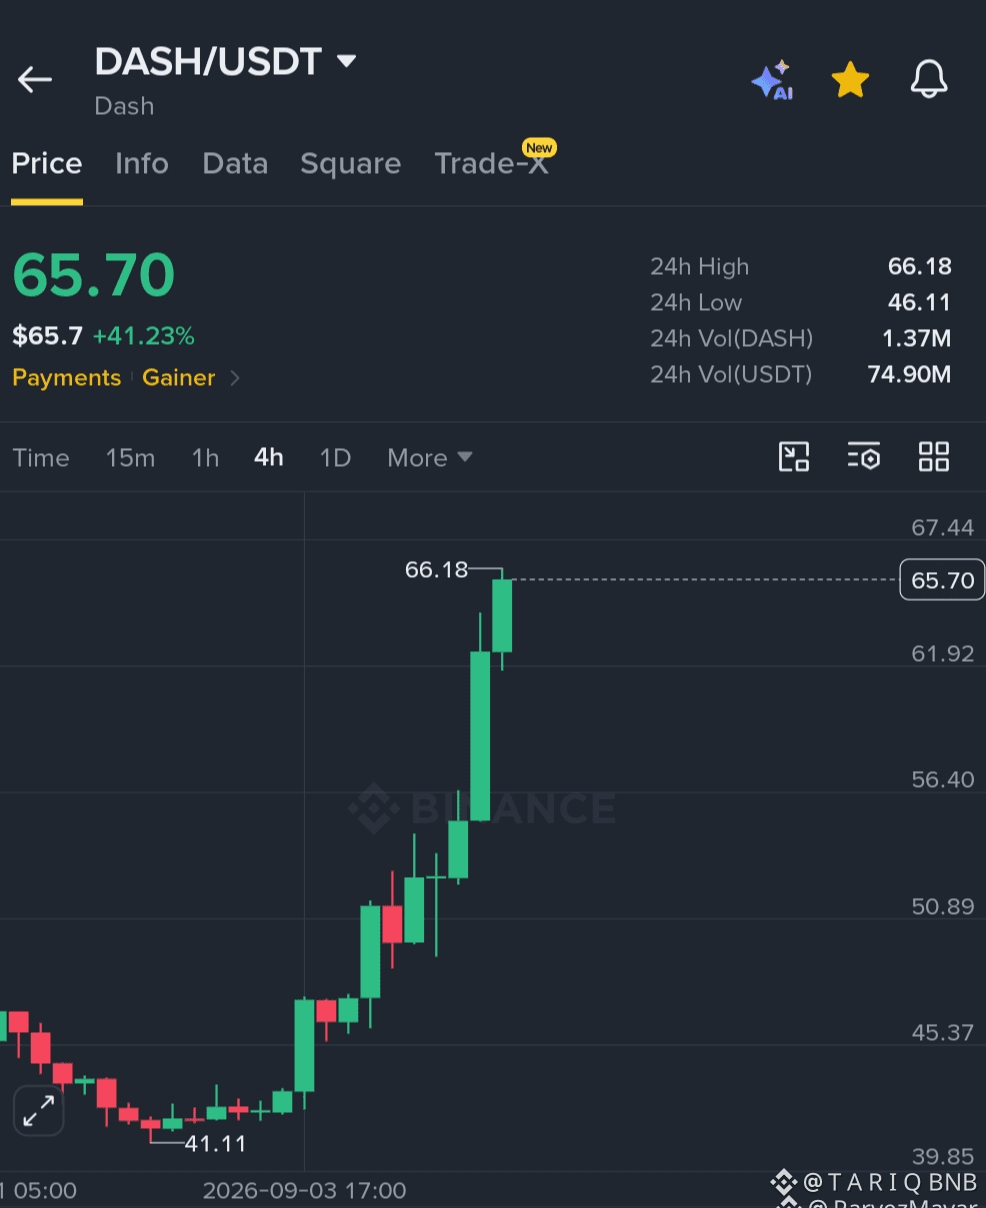Toggle the favorite star for DASH/USDT
Viewport: 986px width, 1208px height.
850,80
